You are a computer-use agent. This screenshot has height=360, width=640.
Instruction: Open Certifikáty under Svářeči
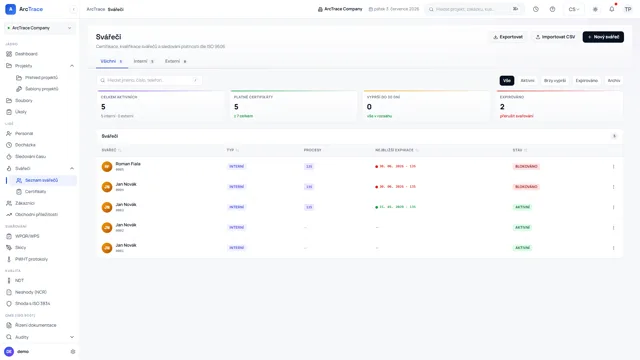tap(35, 191)
